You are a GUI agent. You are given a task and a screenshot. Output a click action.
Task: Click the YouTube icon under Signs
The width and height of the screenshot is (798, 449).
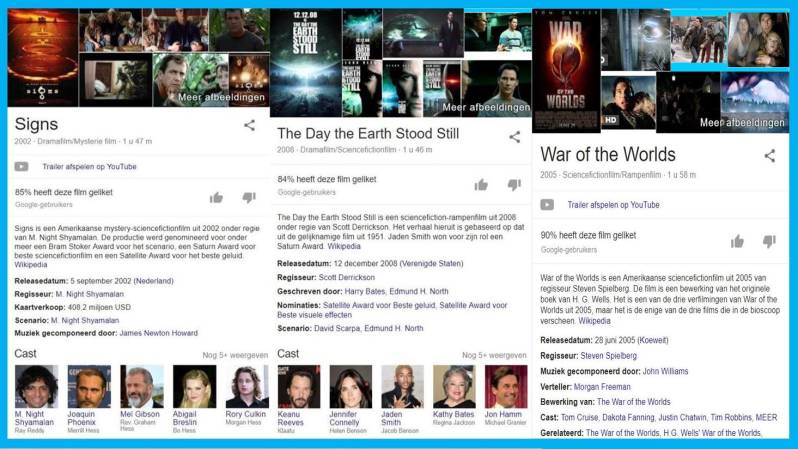[21, 166]
